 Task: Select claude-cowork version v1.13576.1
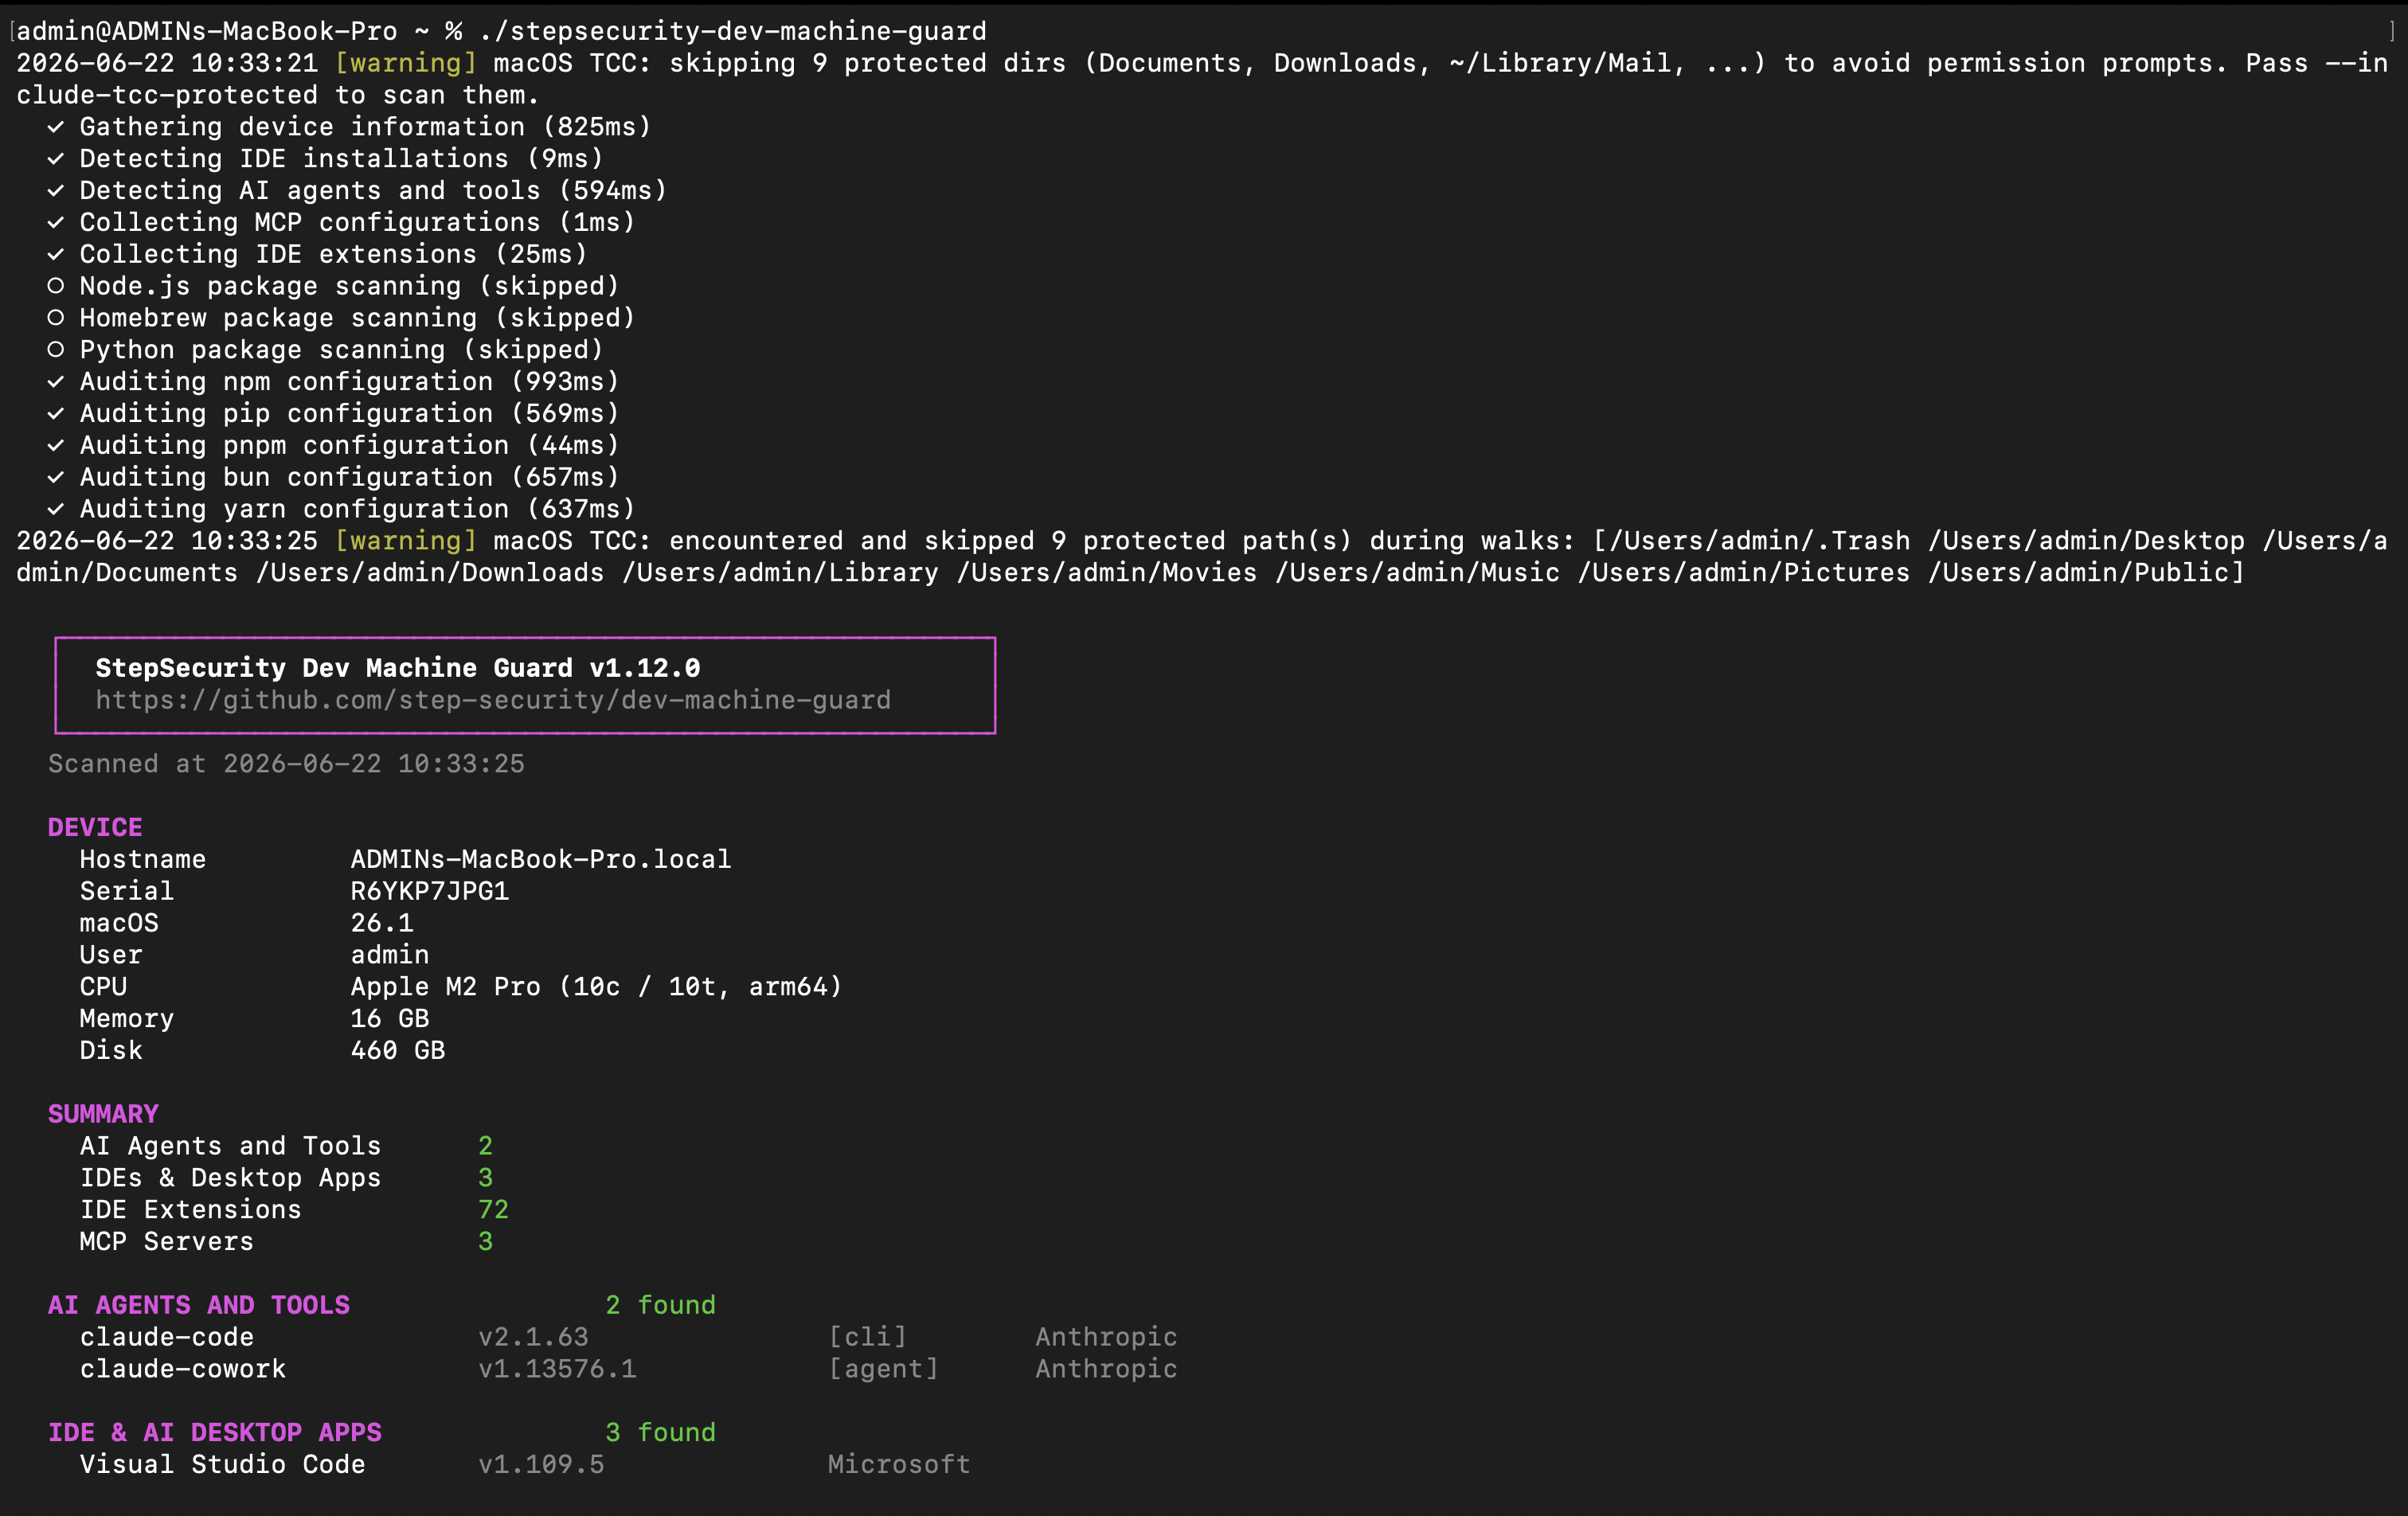pyautogui.click(x=557, y=1369)
